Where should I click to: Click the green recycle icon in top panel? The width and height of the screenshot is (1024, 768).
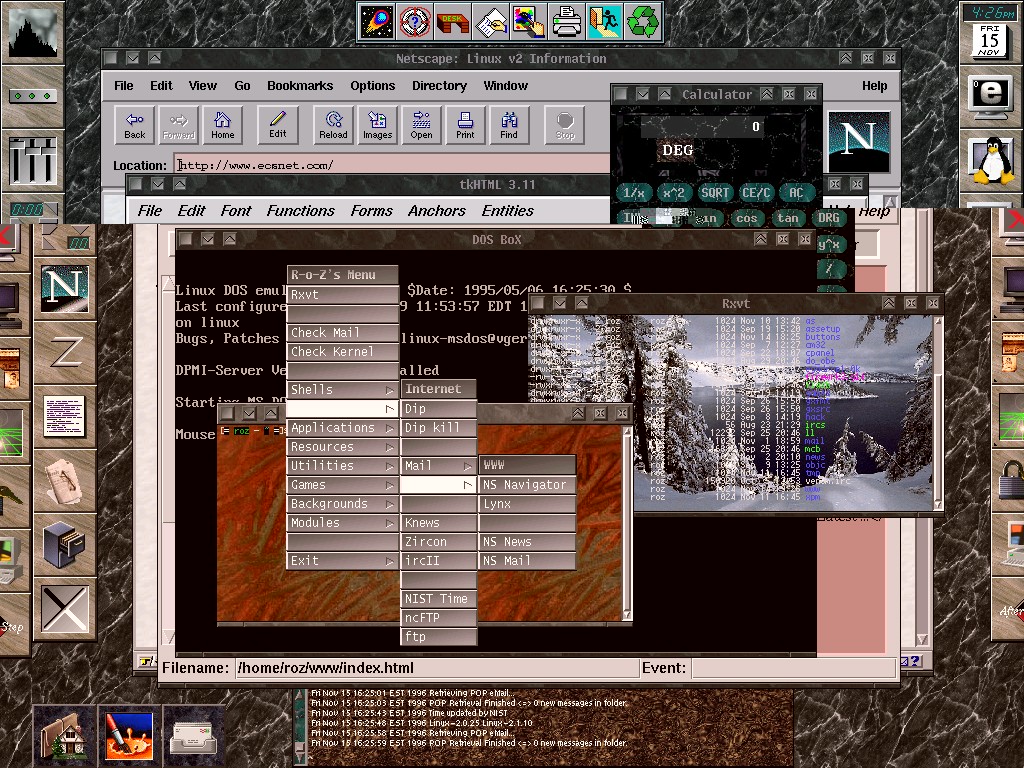point(643,20)
